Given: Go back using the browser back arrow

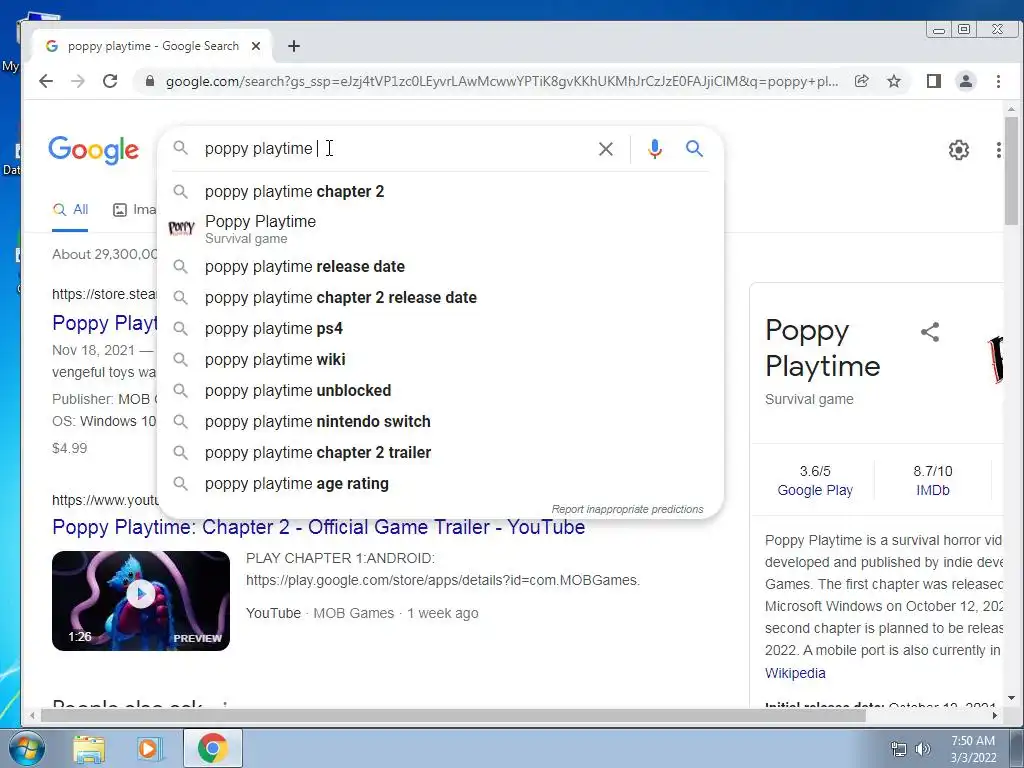Looking at the screenshot, I should point(46,81).
